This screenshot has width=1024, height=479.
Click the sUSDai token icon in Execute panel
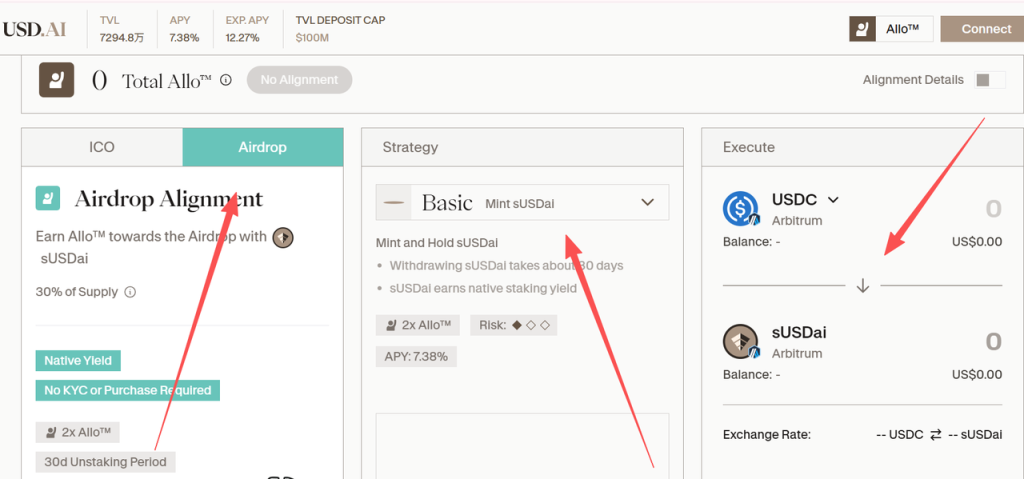point(741,341)
